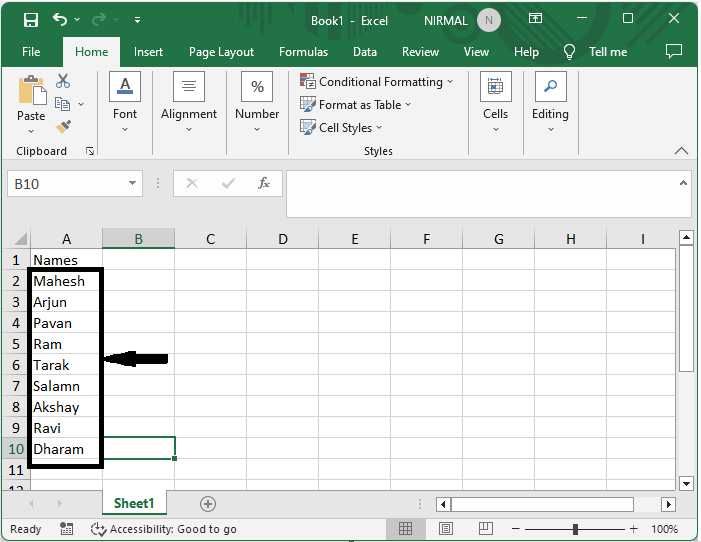Screen dimensions: 701x542
Task: Open the NIRMAL account avatar
Action: coord(489,20)
